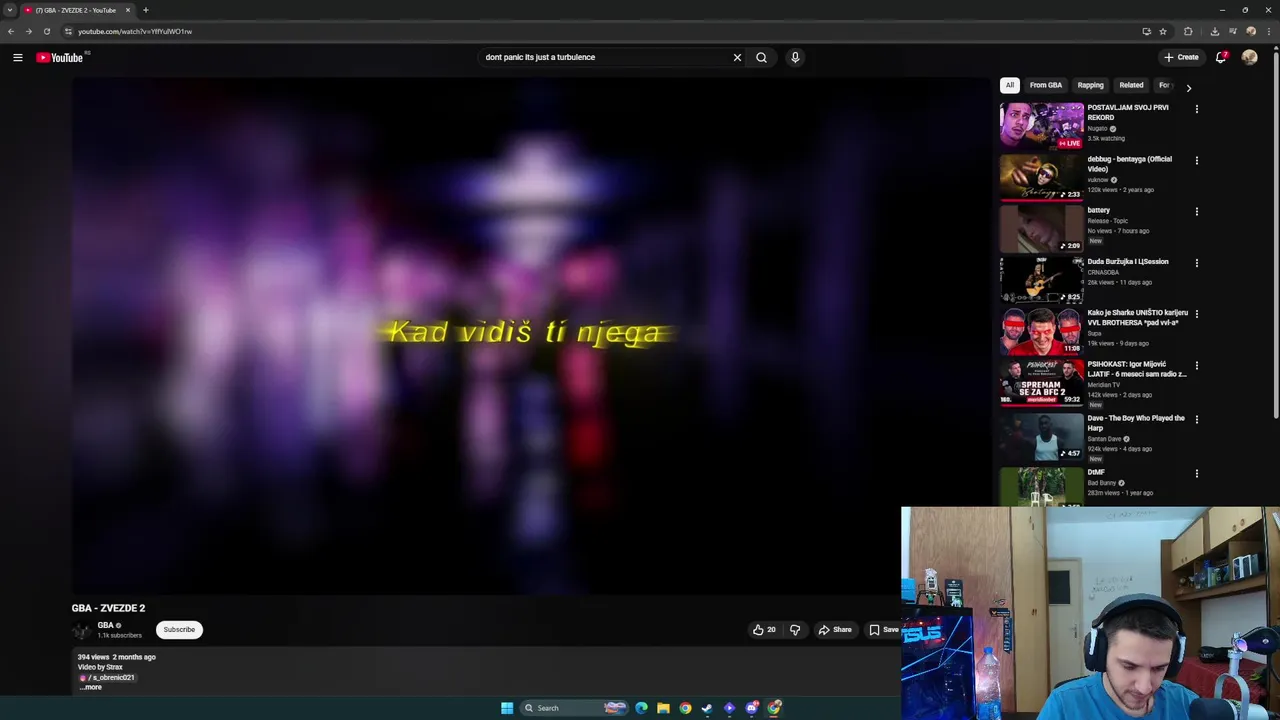Like the video with thumbs up
Viewport: 1280px width, 720px height.
pos(764,630)
